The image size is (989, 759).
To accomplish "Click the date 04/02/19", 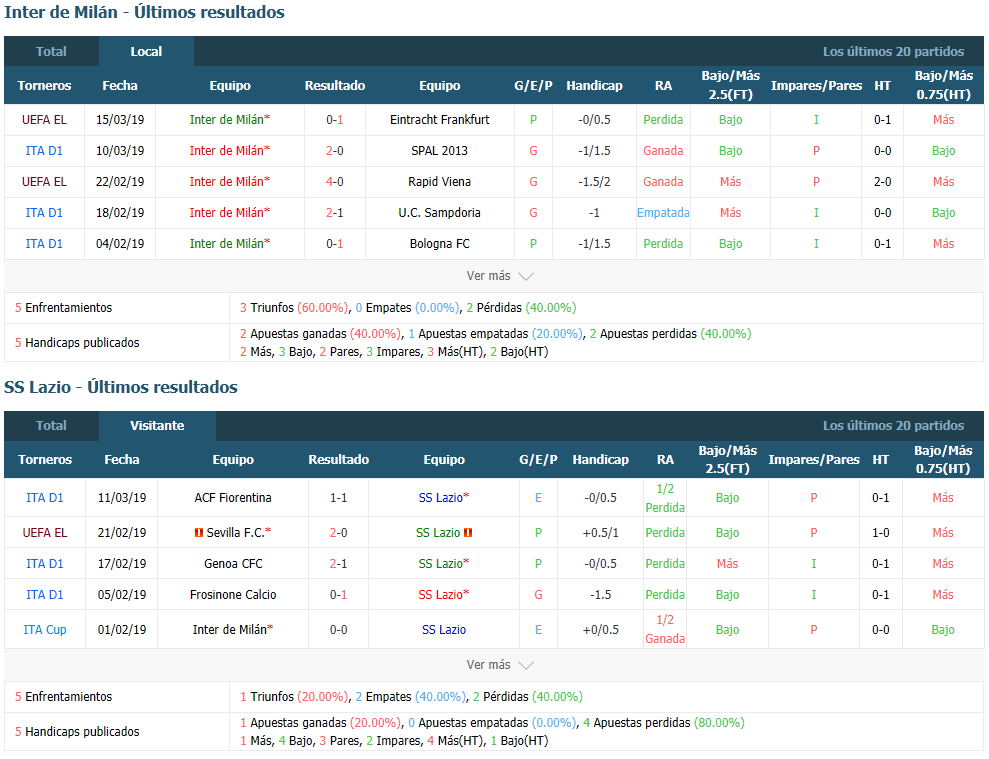I will coord(120,244).
